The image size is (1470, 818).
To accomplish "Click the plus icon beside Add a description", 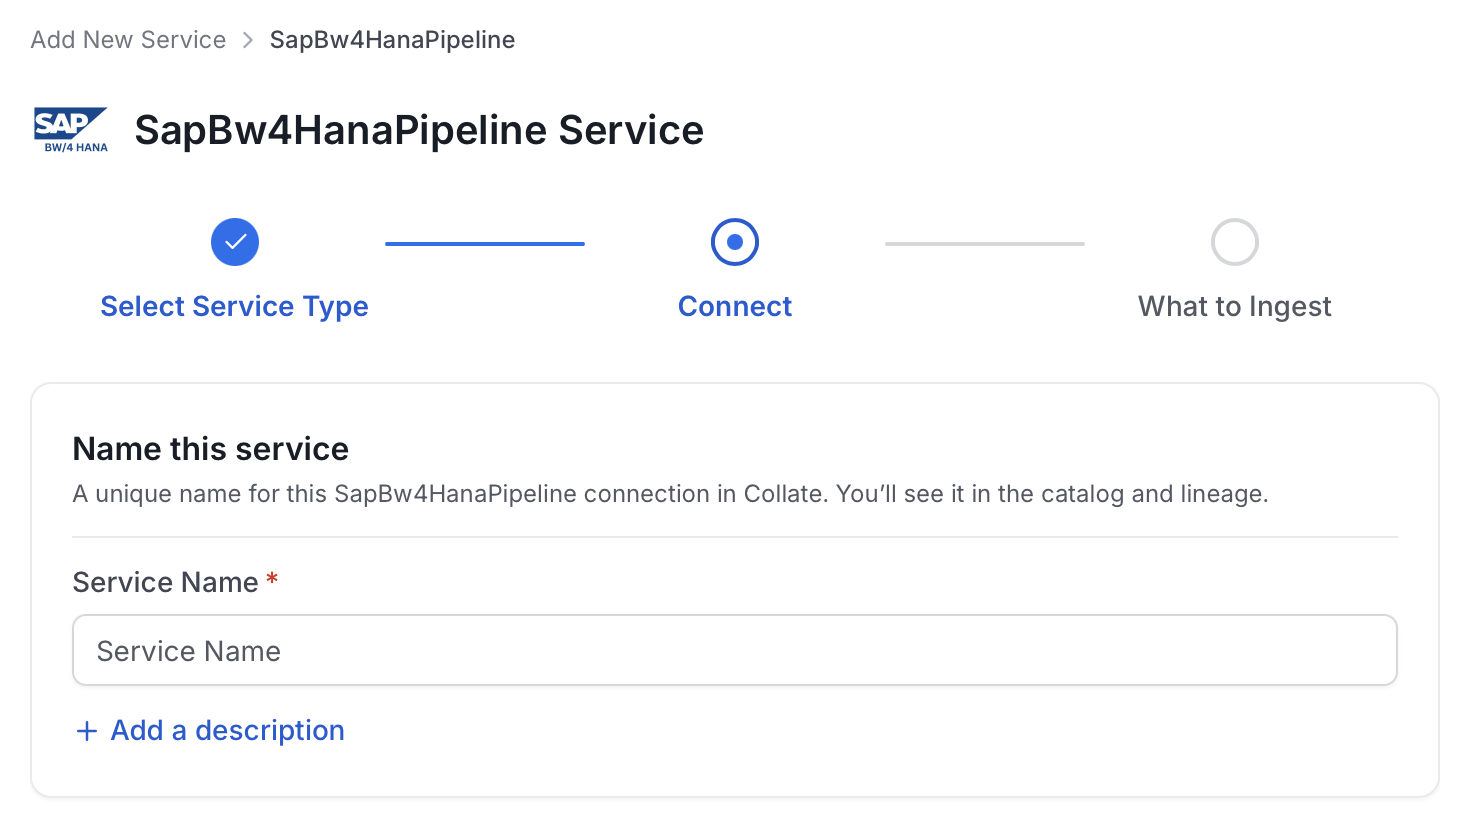I will click(87, 731).
